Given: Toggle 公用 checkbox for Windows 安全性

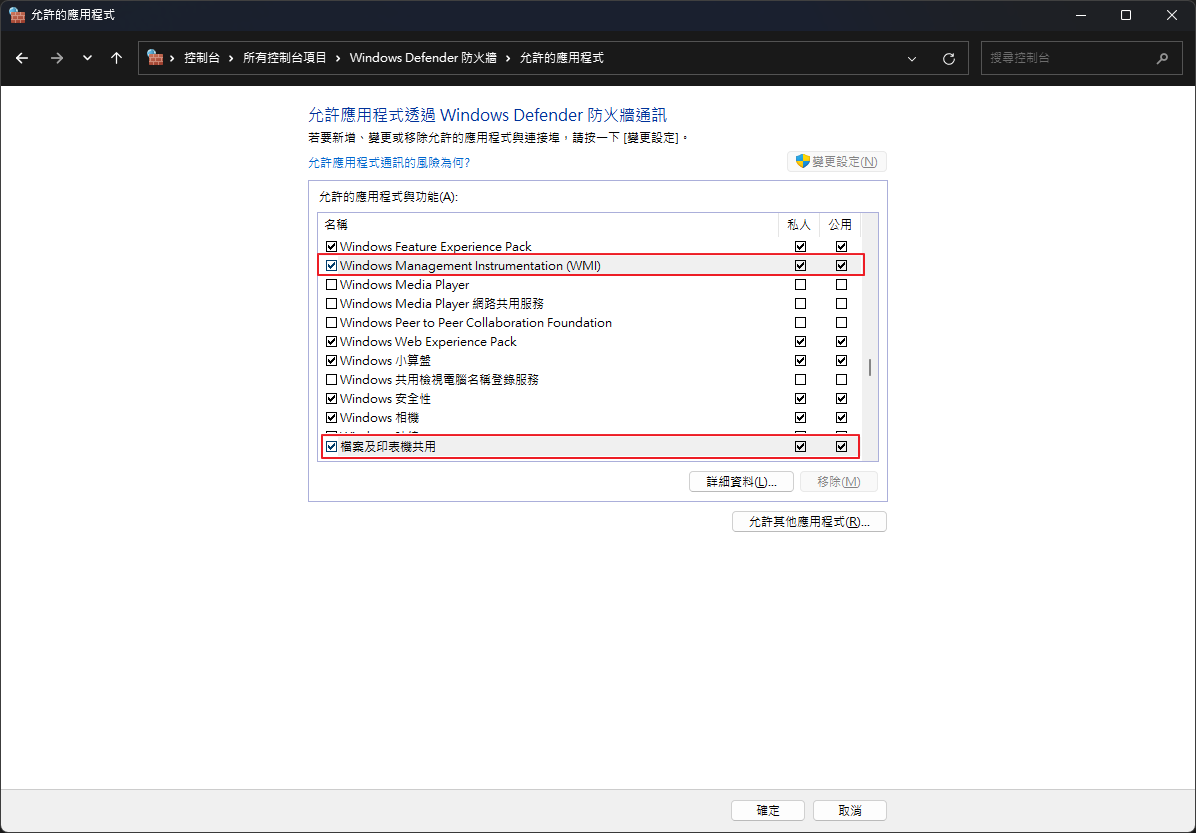Looking at the screenshot, I should 841,399.
